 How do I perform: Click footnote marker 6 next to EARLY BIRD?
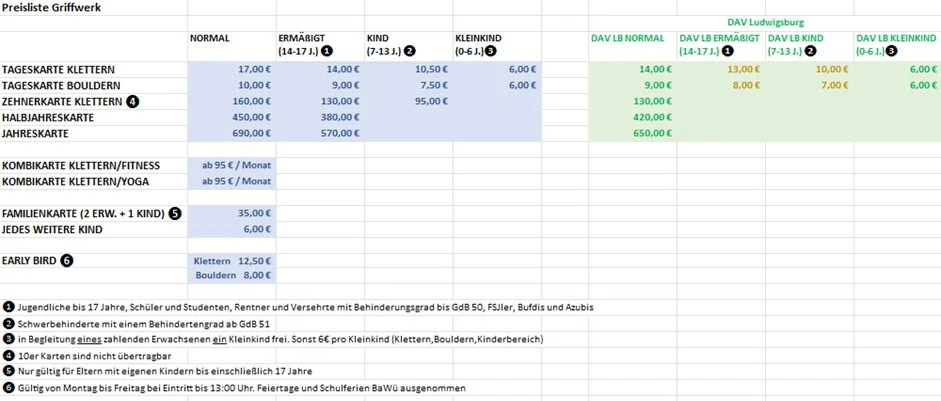[67, 261]
